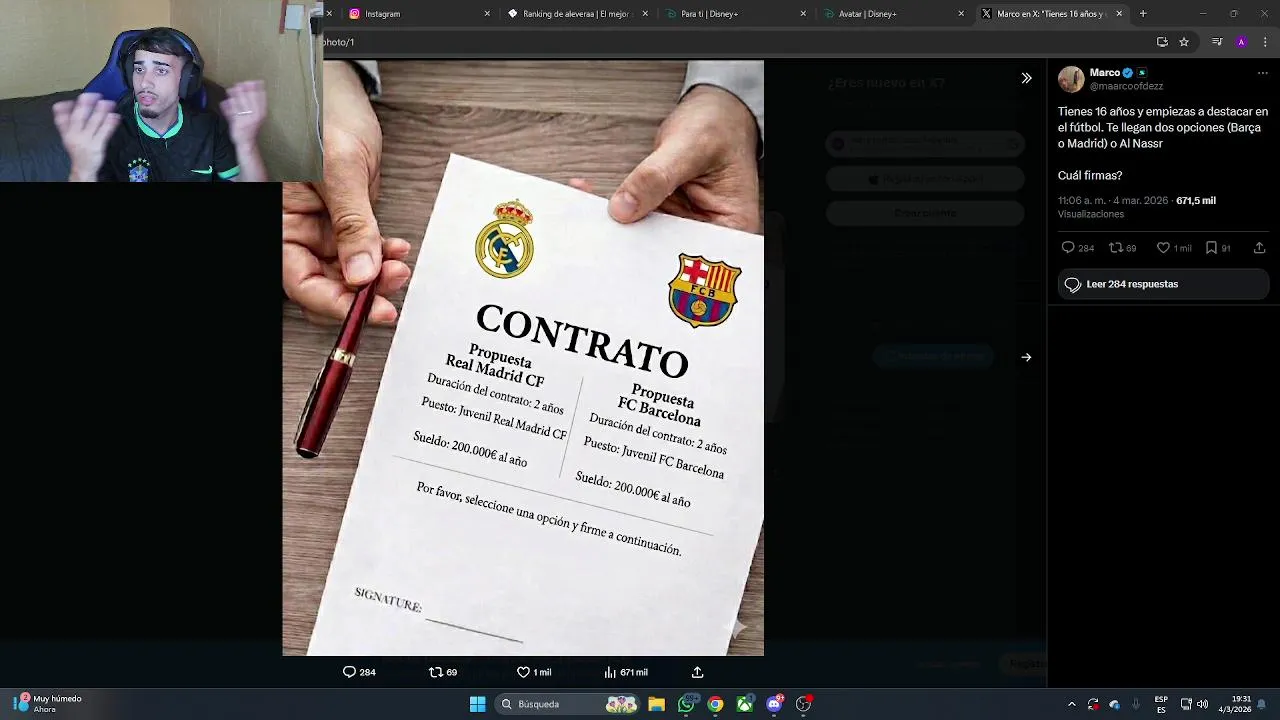
Task: Open the Windows Start menu
Action: pyautogui.click(x=477, y=704)
